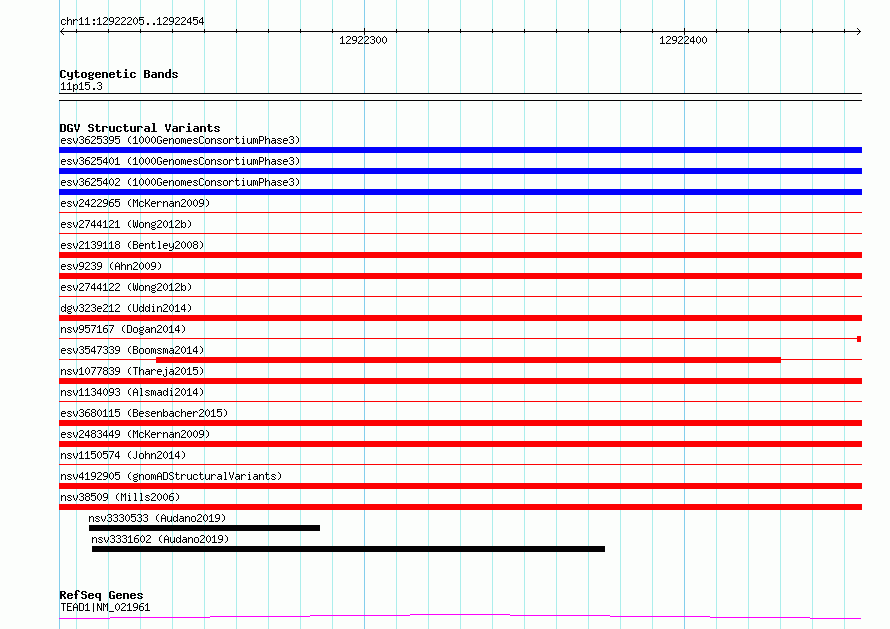Click the thin red line under esv2422965
Screen dimensions: 890x629
click(x=460, y=213)
